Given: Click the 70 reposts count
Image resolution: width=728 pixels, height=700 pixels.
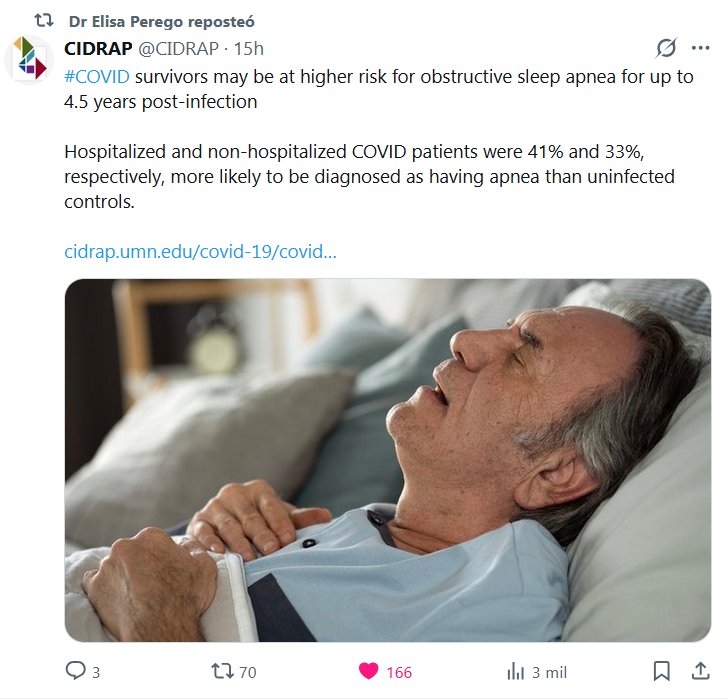Looking at the screenshot, I should [x=247, y=672].
